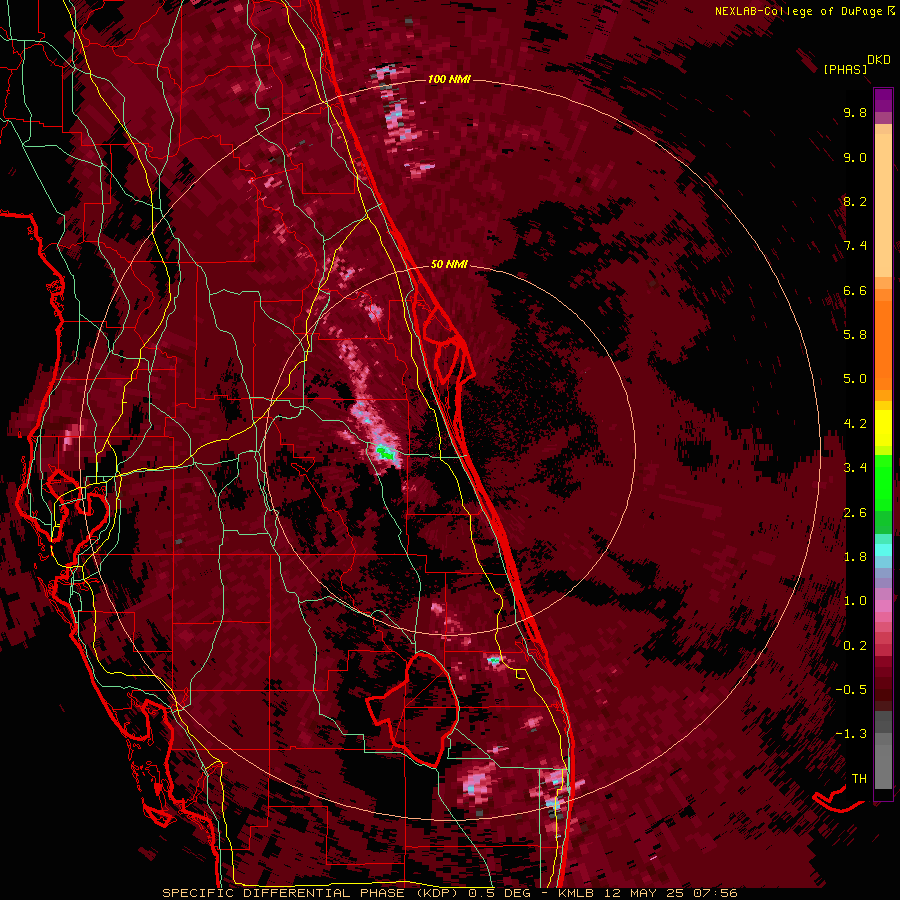
Task: Click the 1.8 scale value
Action: point(855,557)
